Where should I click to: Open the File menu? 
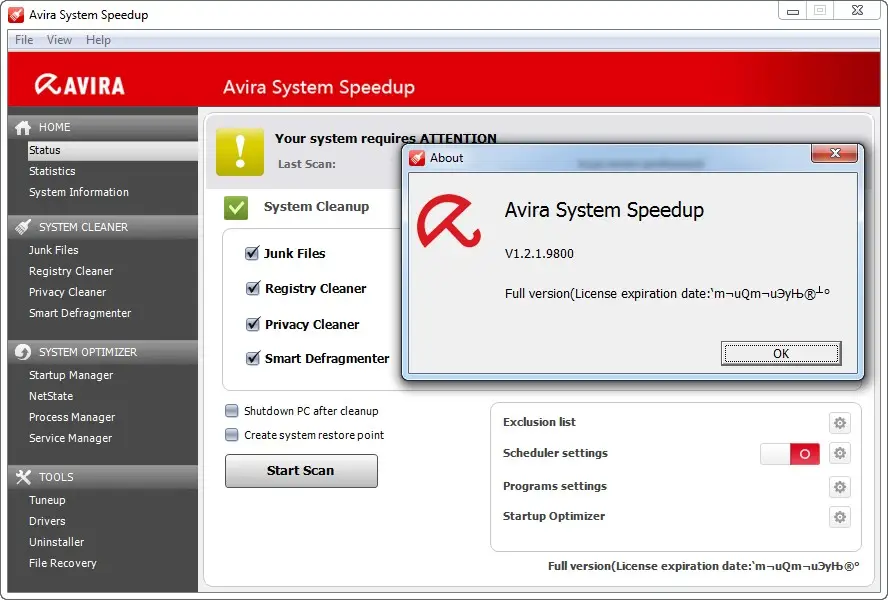(24, 40)
